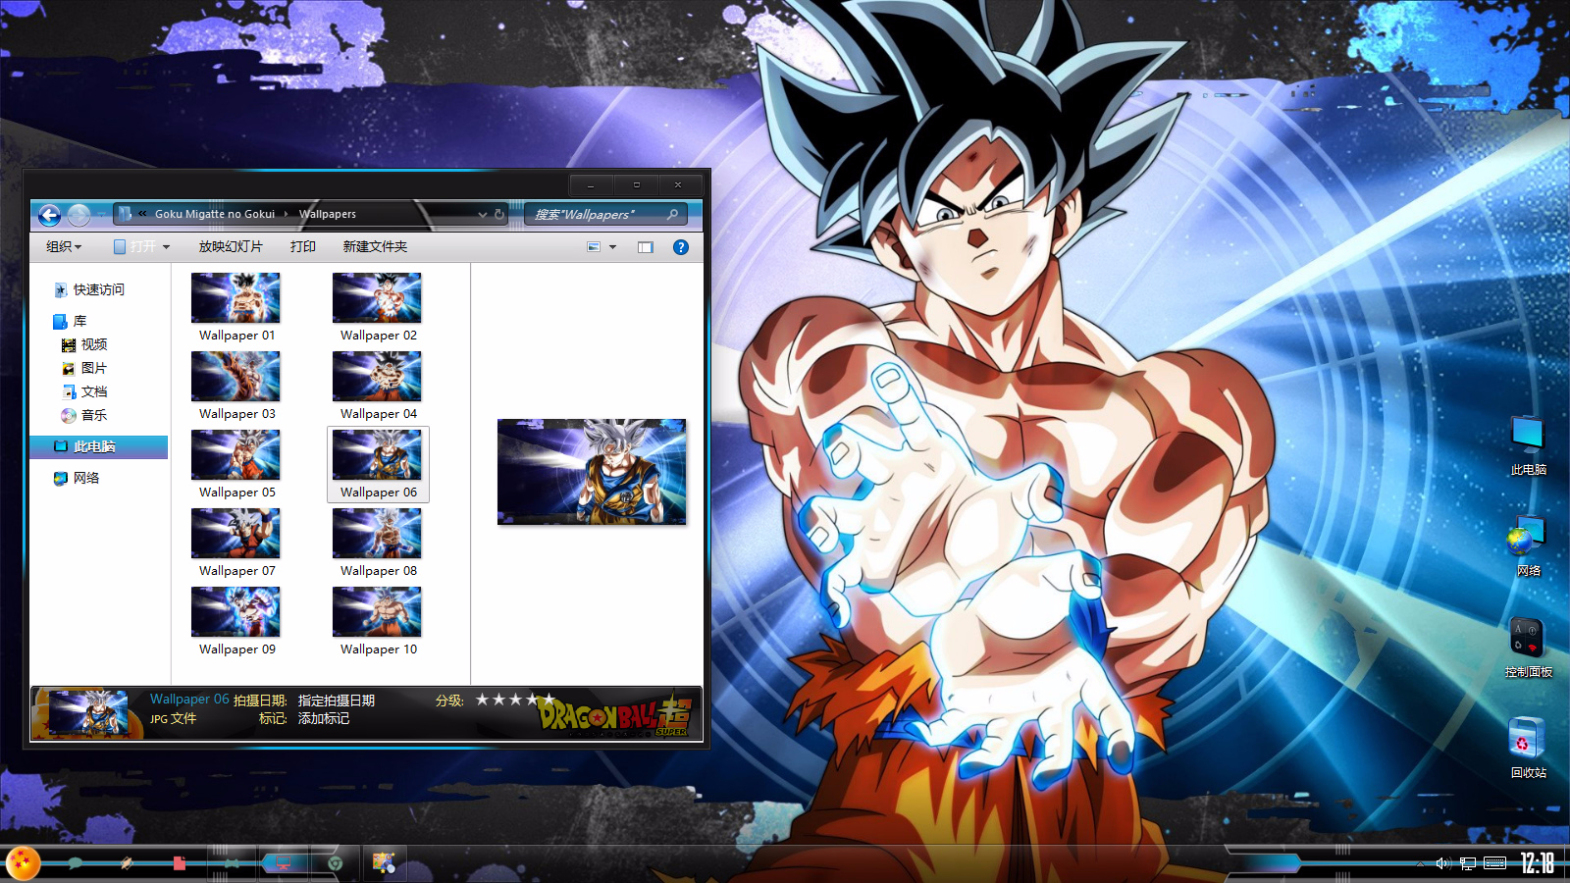
Task: Click red monitor taskbar button
Action: pos(285,863)
